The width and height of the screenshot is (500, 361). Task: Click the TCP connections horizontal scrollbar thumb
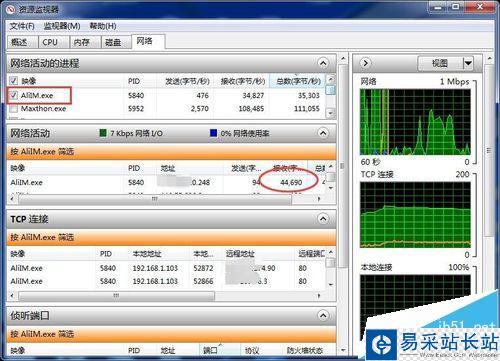pos(117,295)
